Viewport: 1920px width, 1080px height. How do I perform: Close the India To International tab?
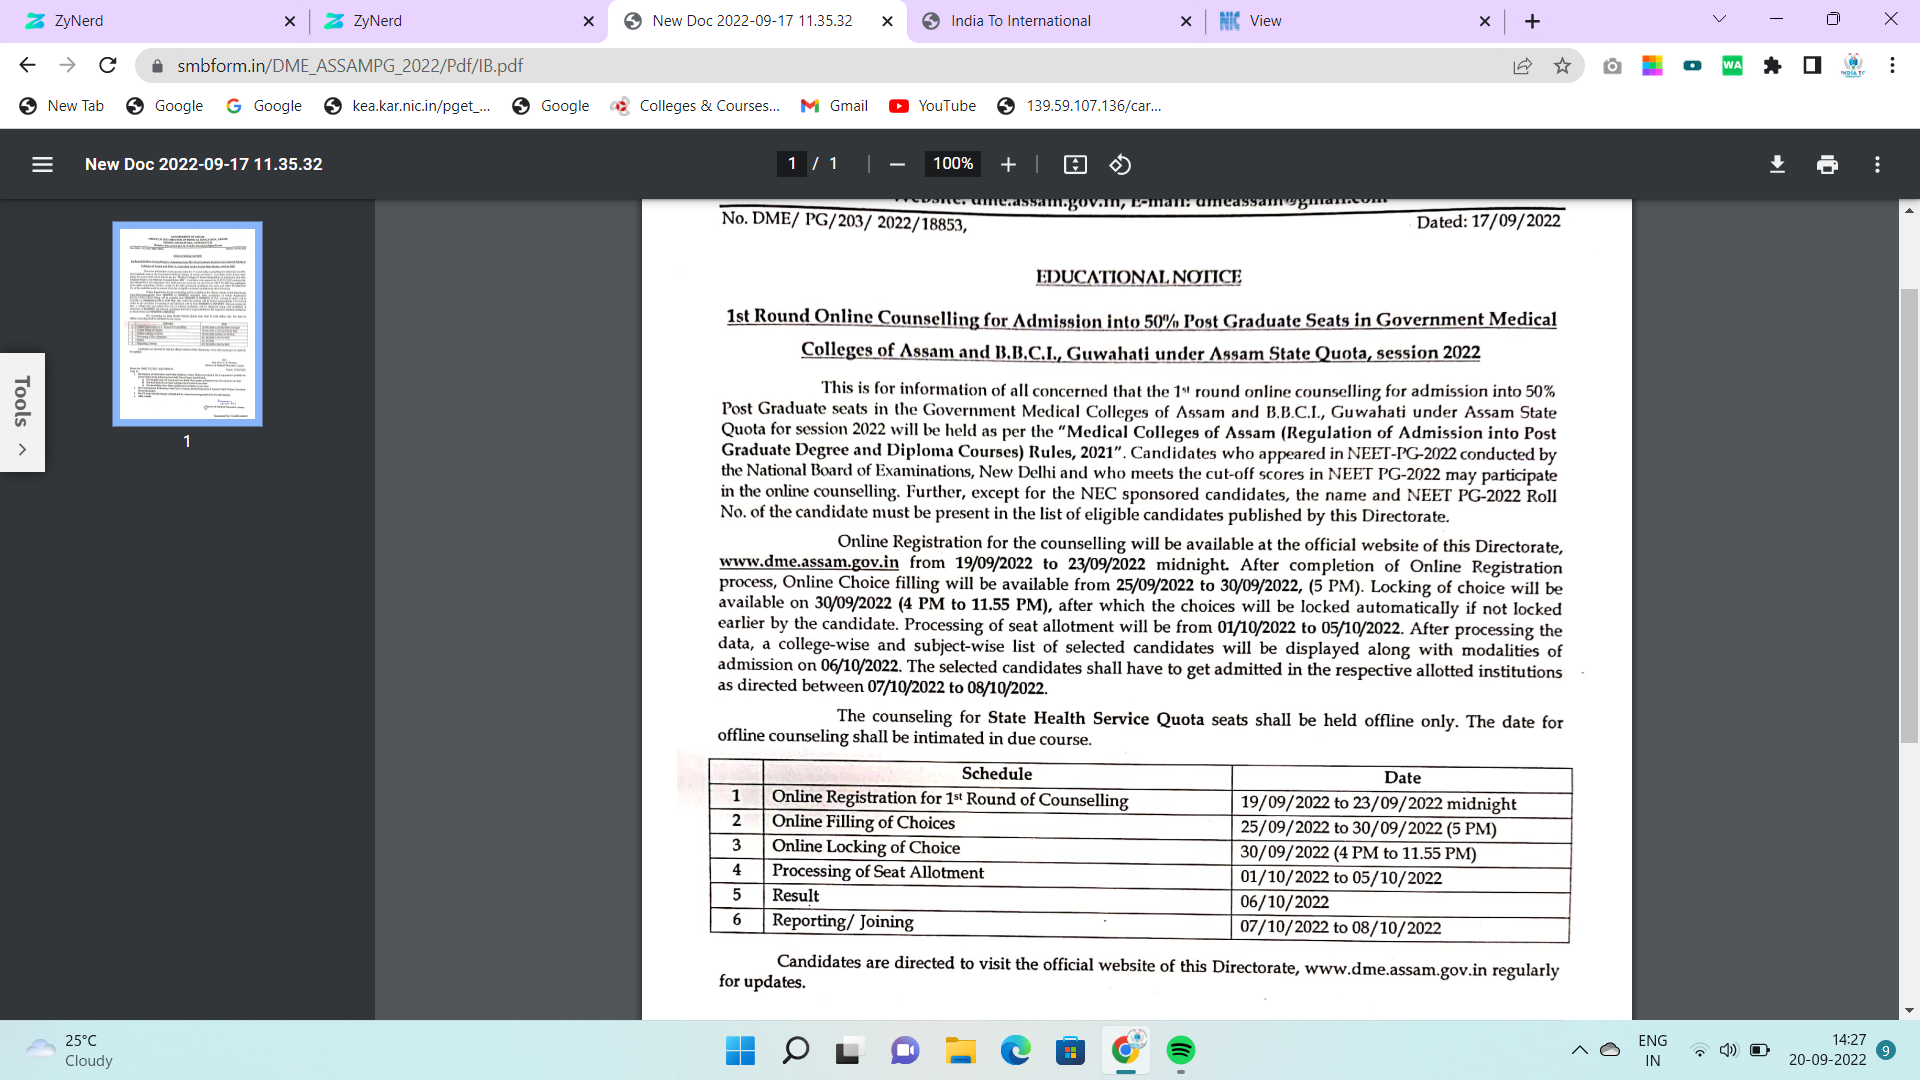click(1186, 21)
